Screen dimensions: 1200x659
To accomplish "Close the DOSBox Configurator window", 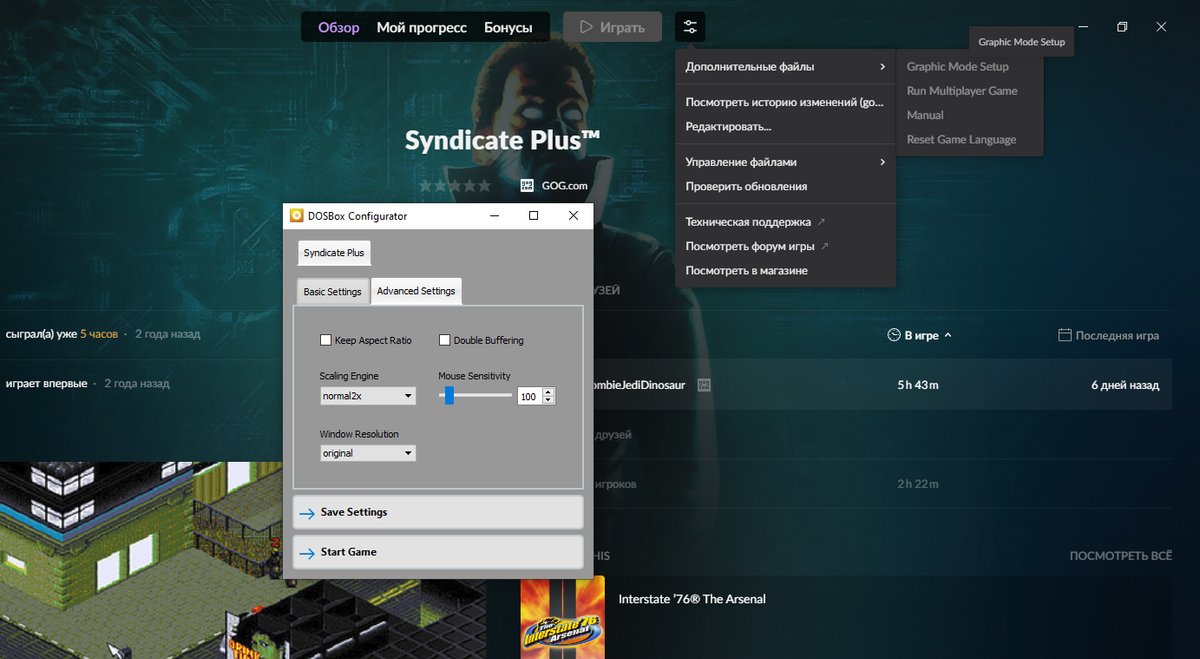I will tap(573, 215).
